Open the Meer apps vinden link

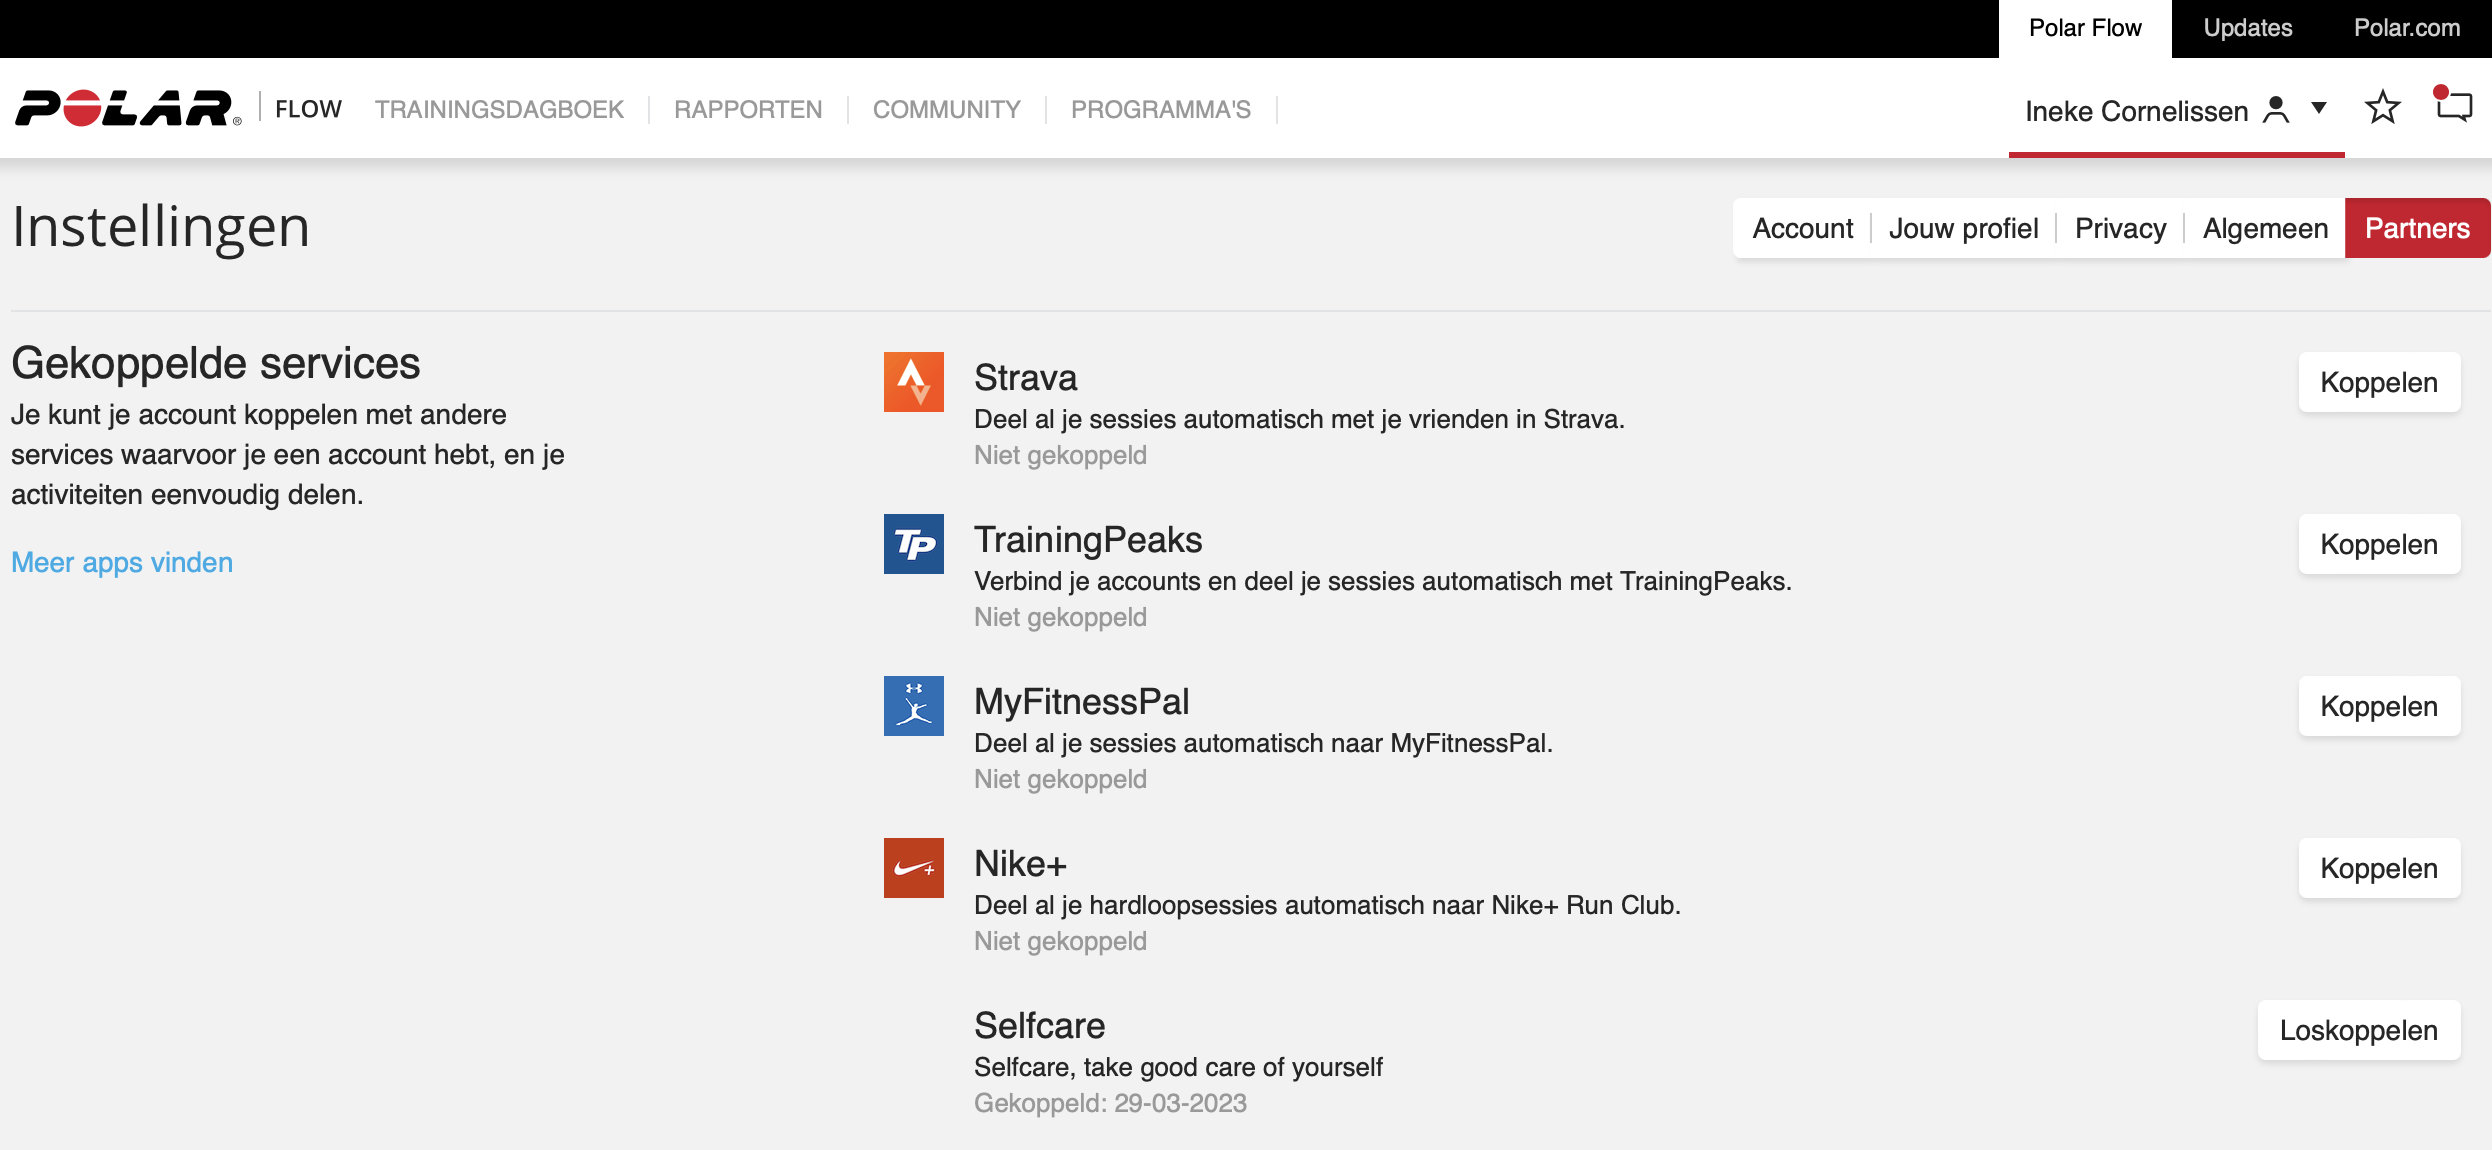[x=121, y=562]
